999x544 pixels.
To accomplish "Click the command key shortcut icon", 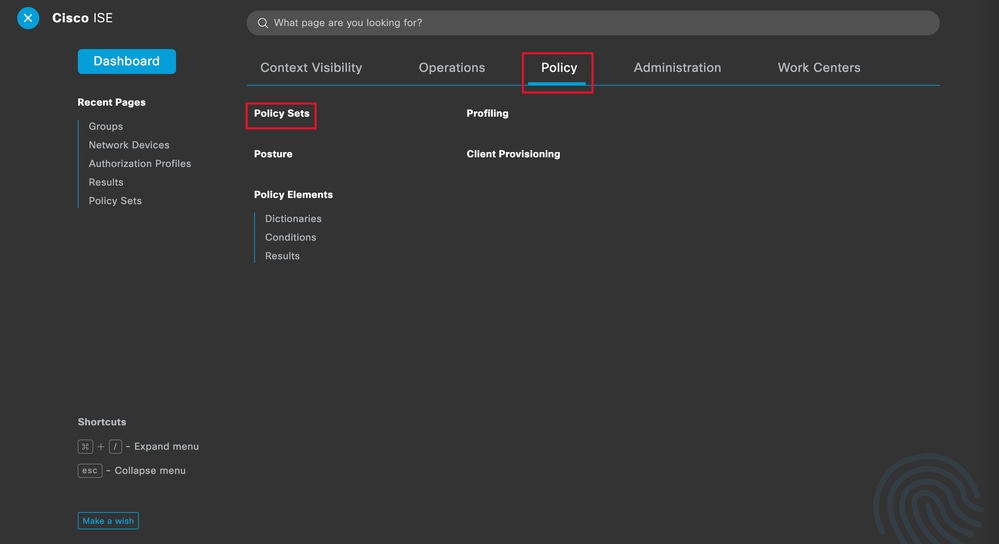I will click(x=85, y=447).
